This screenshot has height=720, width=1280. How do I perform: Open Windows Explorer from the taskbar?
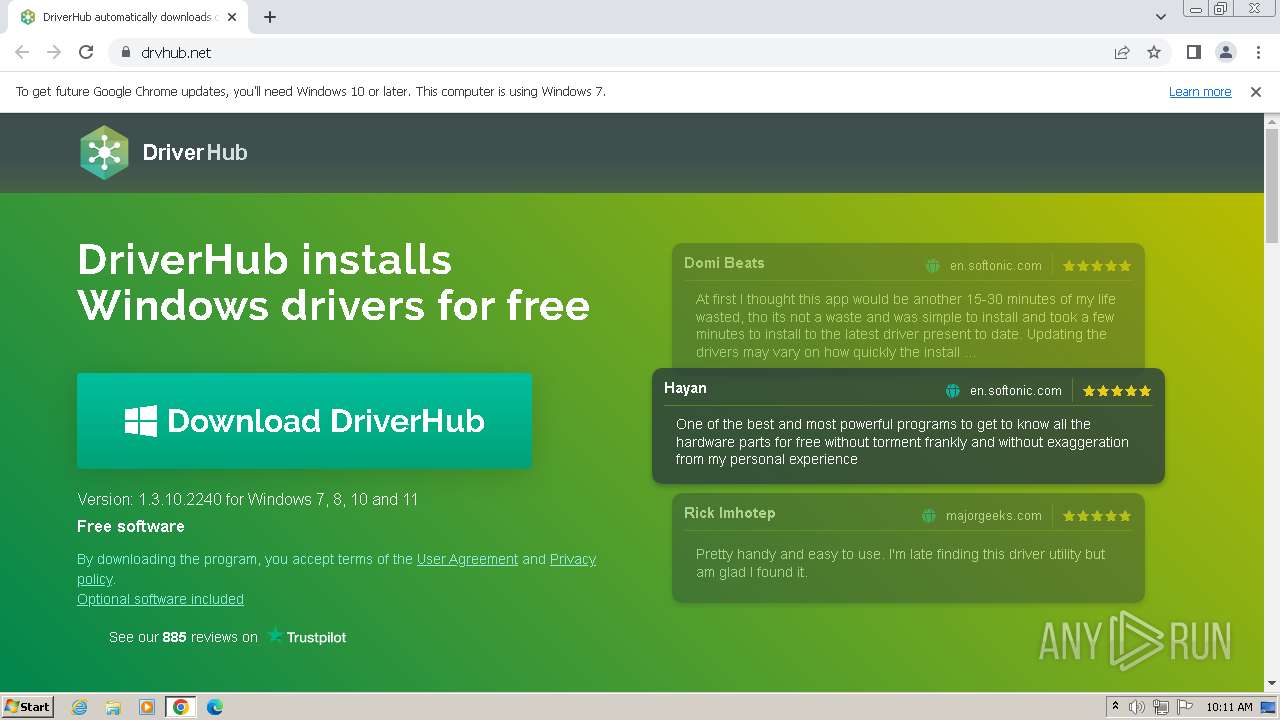click(x=113, y=707)
